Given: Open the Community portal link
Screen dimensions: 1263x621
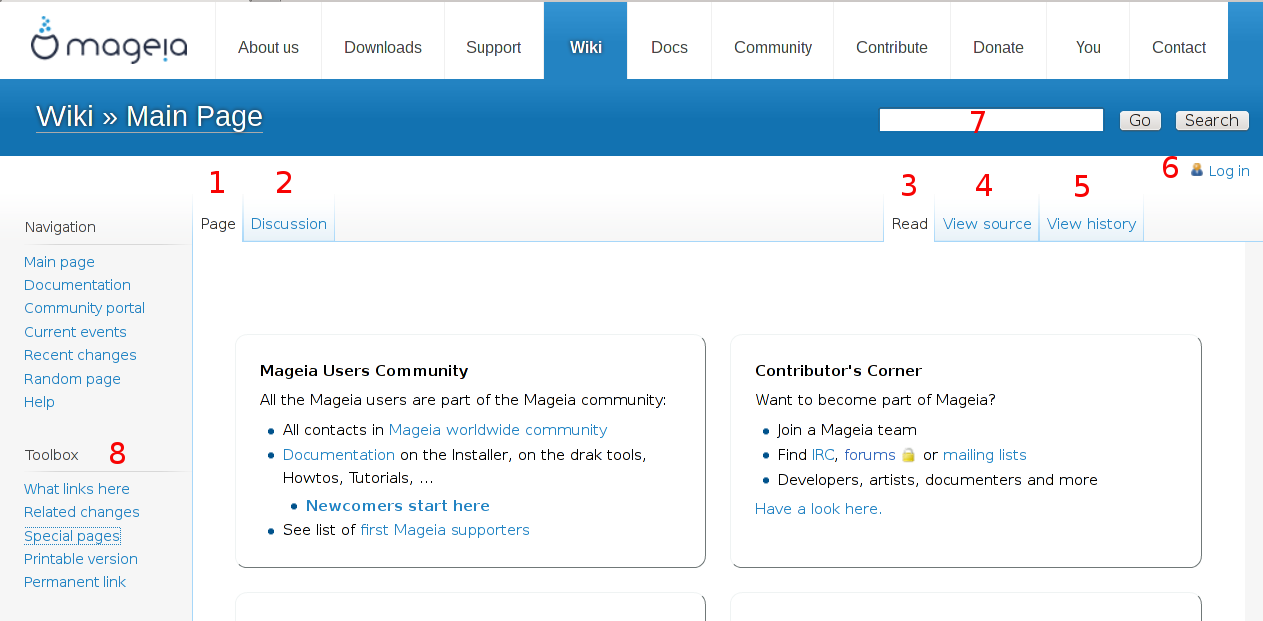Looking at the screenshot, I should click(x=84, y=308).
